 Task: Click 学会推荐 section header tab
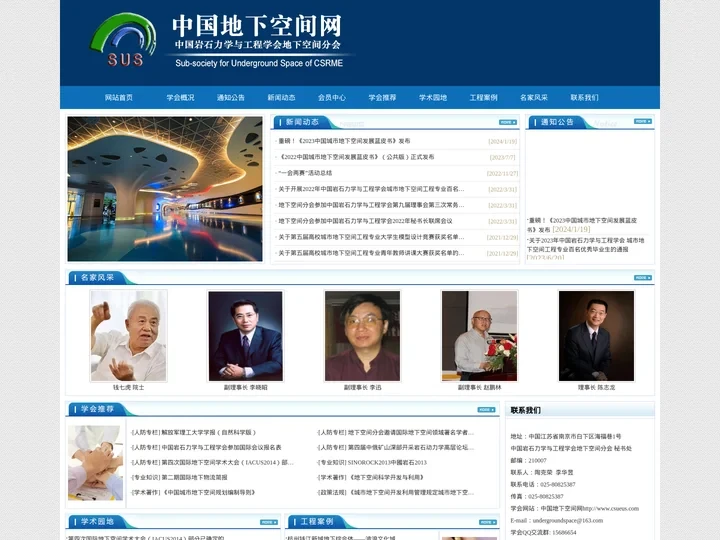pos(97,409)
